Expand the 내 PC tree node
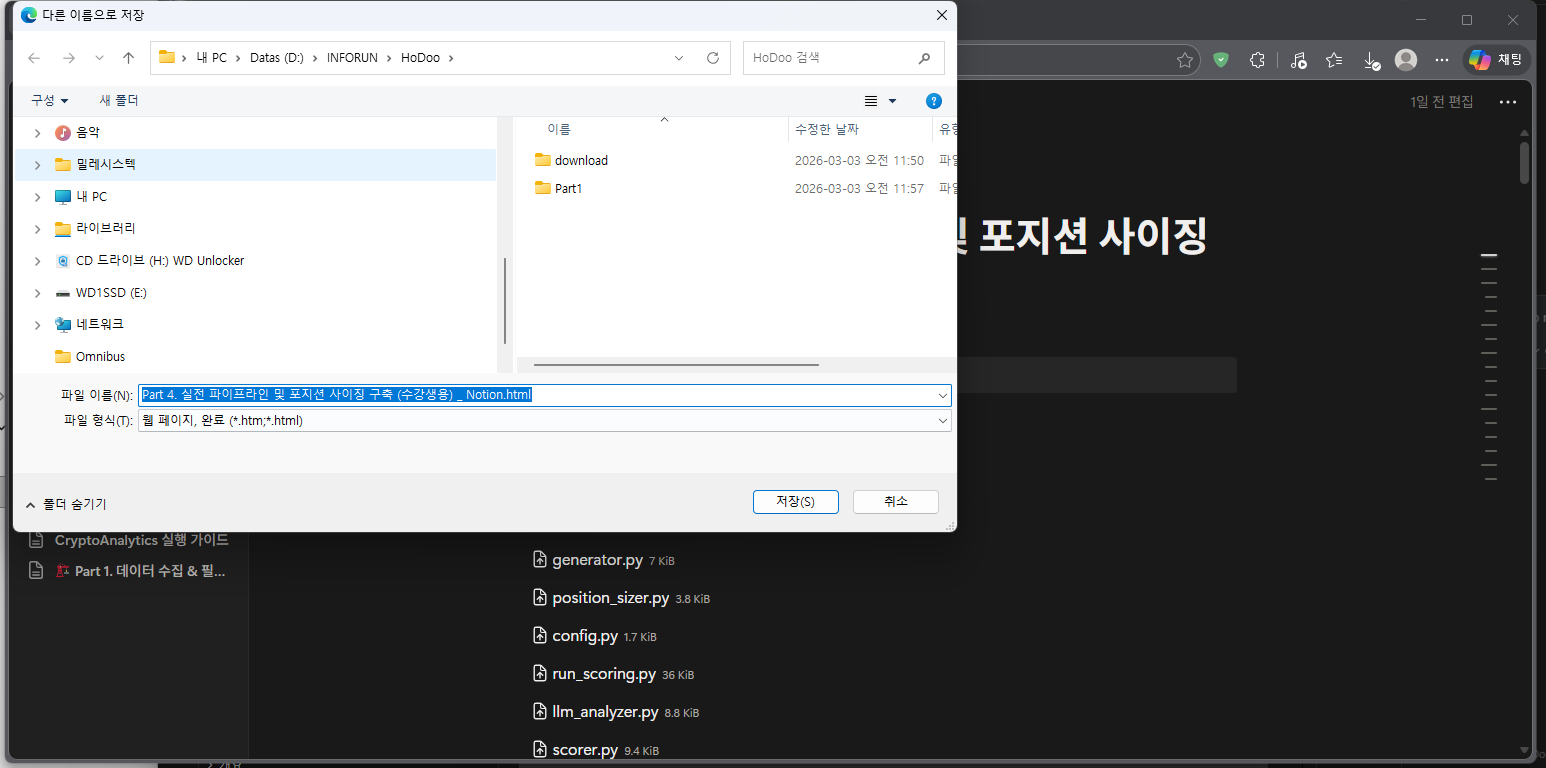Image resolution: width=1546 pixels, height=768 pixels. tap(38, 197)
